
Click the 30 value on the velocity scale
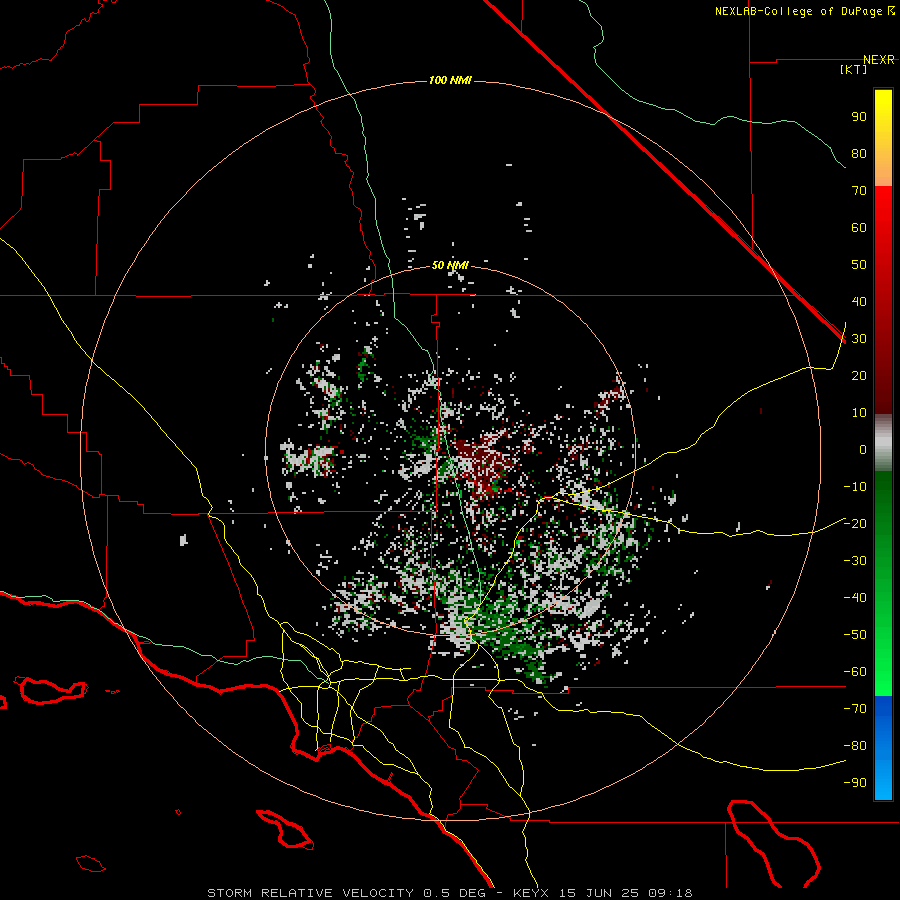[859, 339]
